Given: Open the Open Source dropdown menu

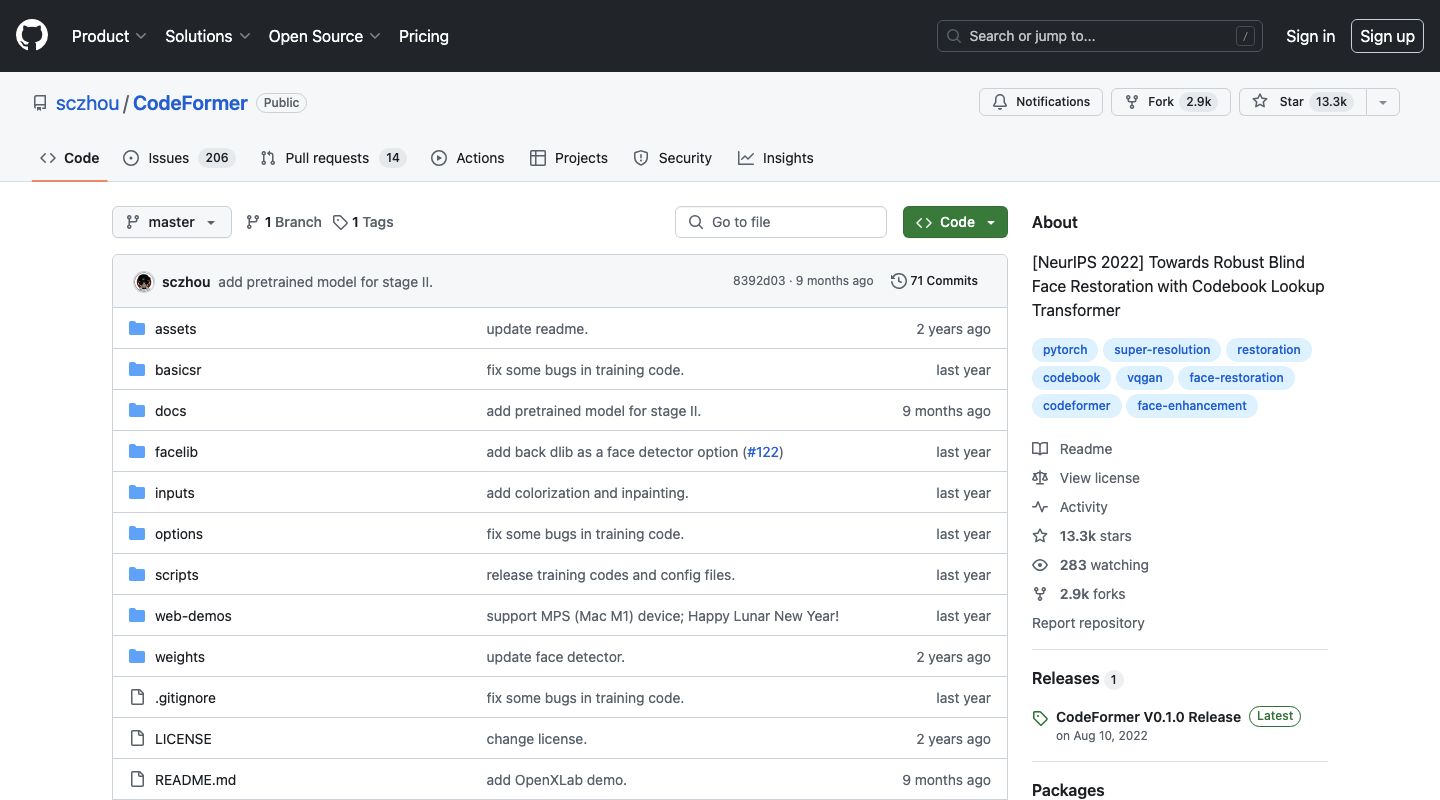Looking at the screenshot, I should click(x=325, y=36).
